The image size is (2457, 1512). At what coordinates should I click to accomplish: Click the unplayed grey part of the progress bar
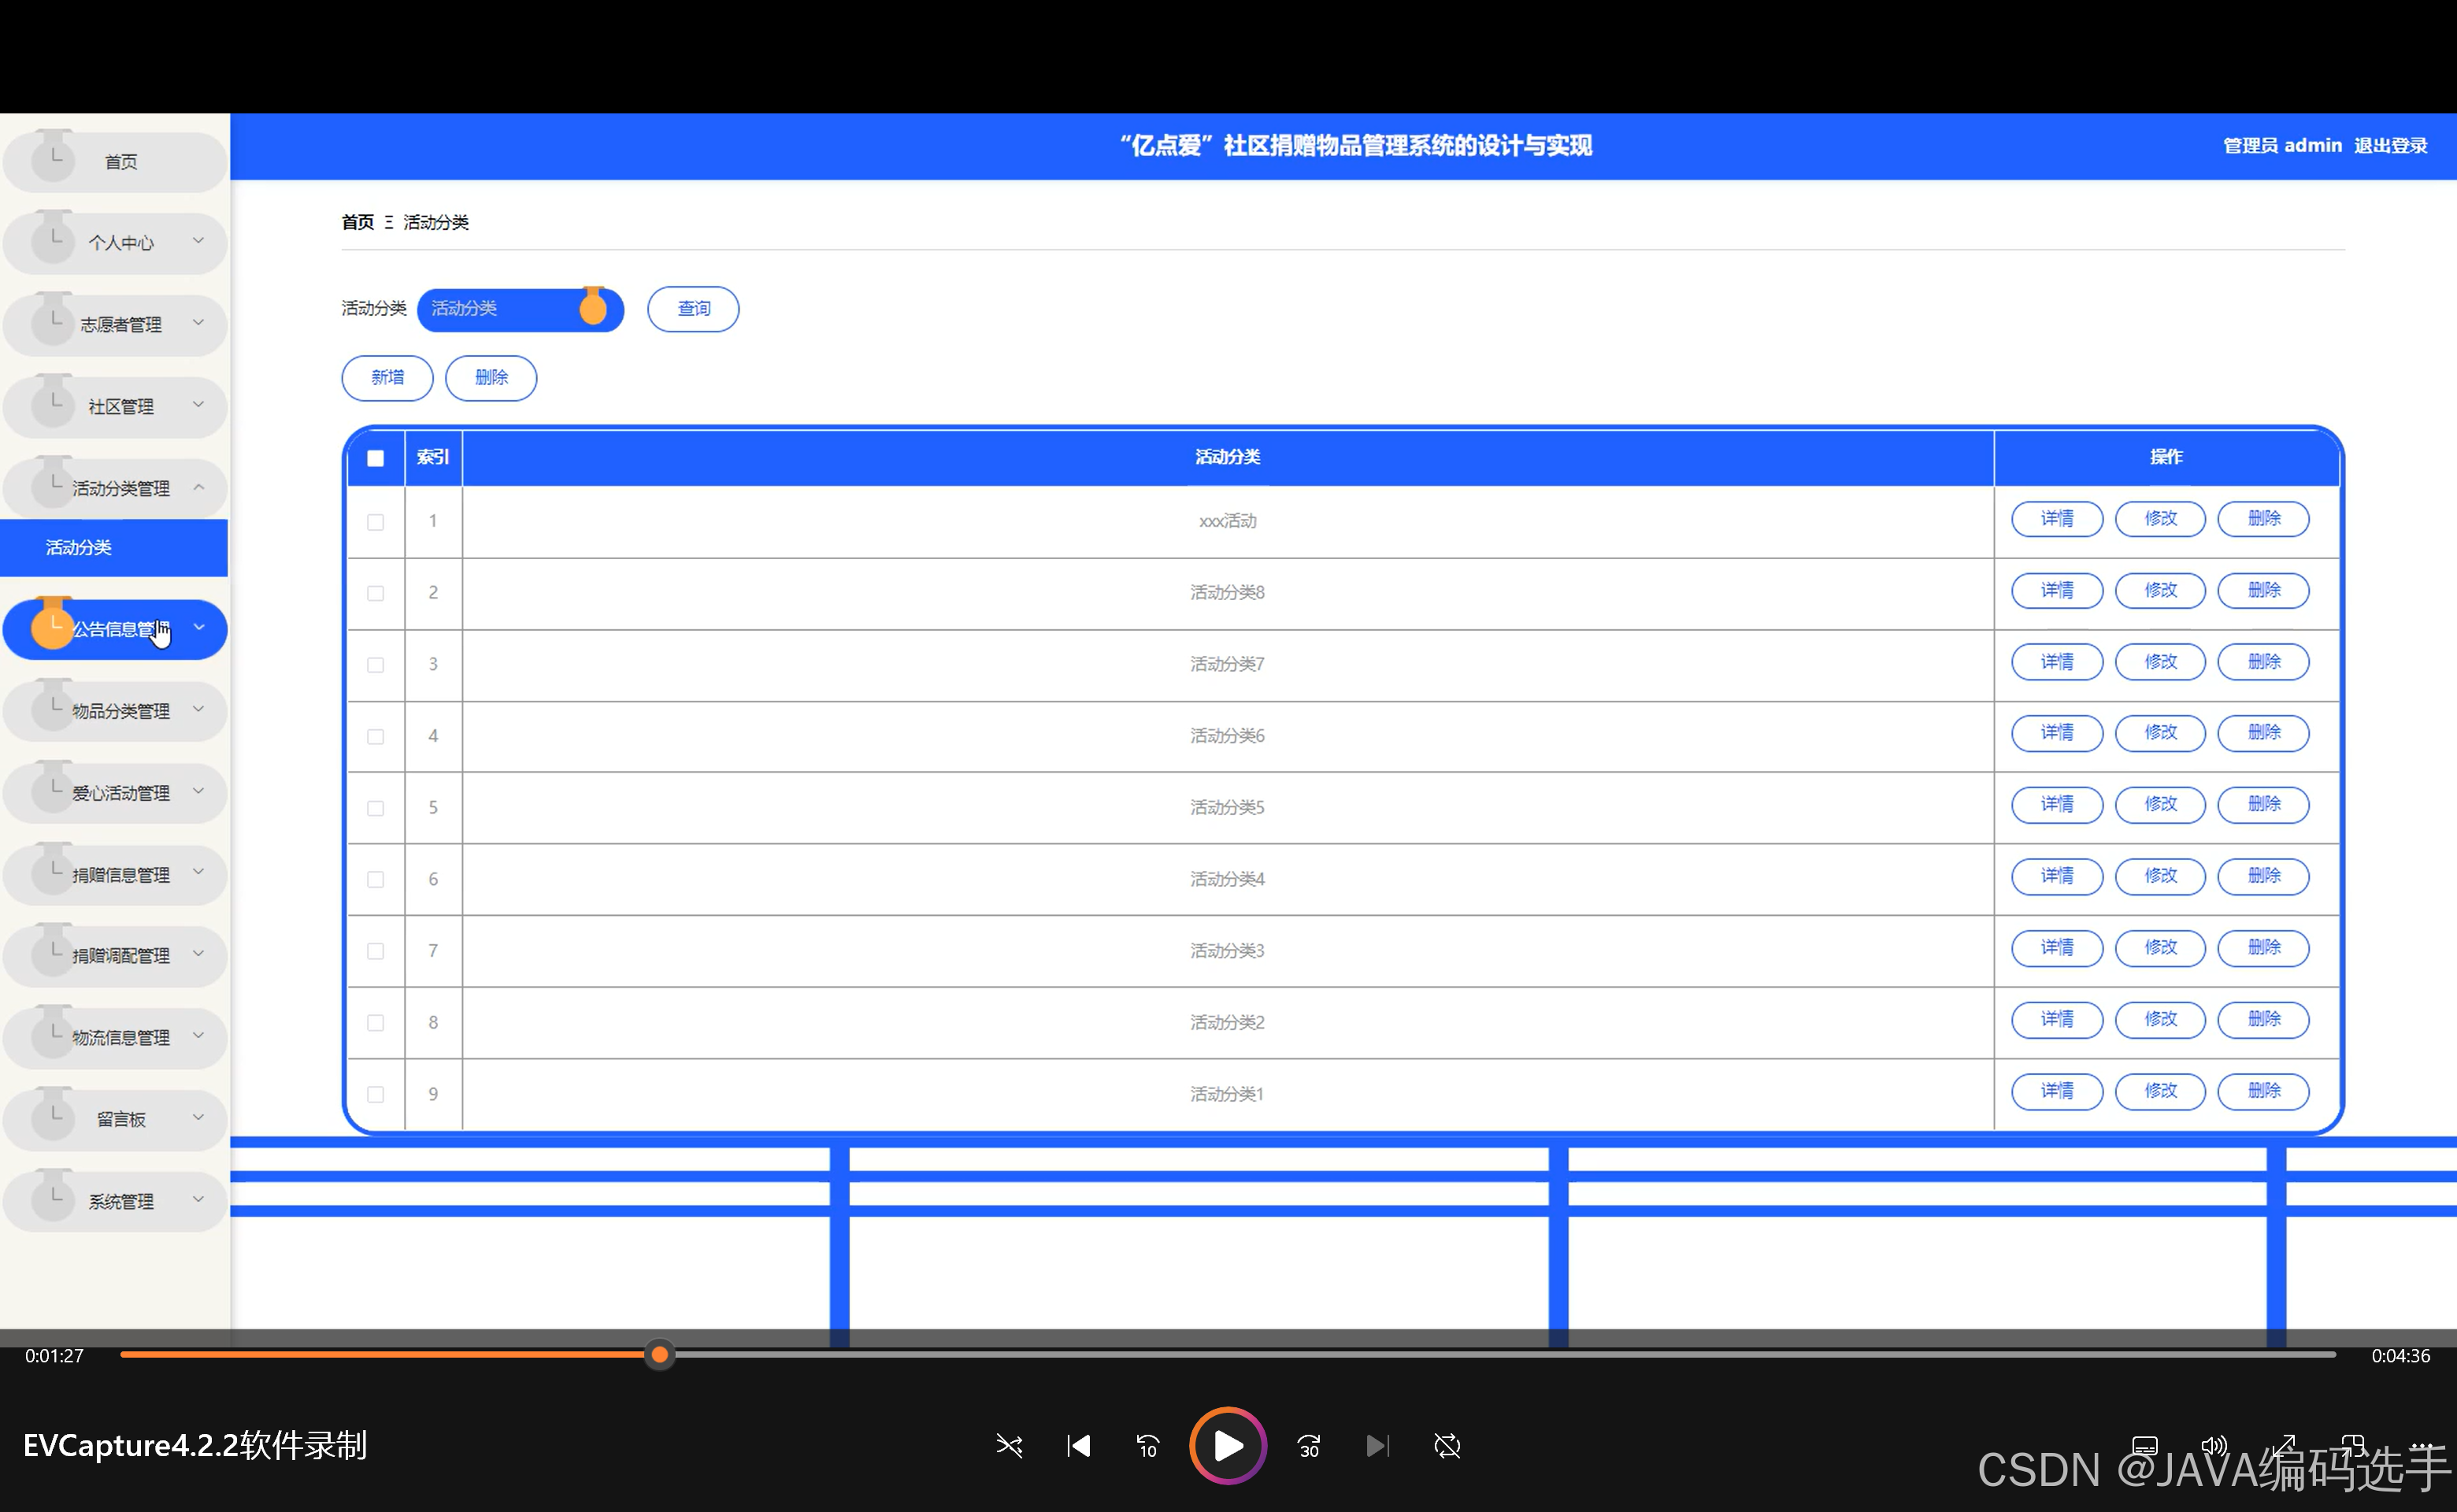click(1505, 1356)
